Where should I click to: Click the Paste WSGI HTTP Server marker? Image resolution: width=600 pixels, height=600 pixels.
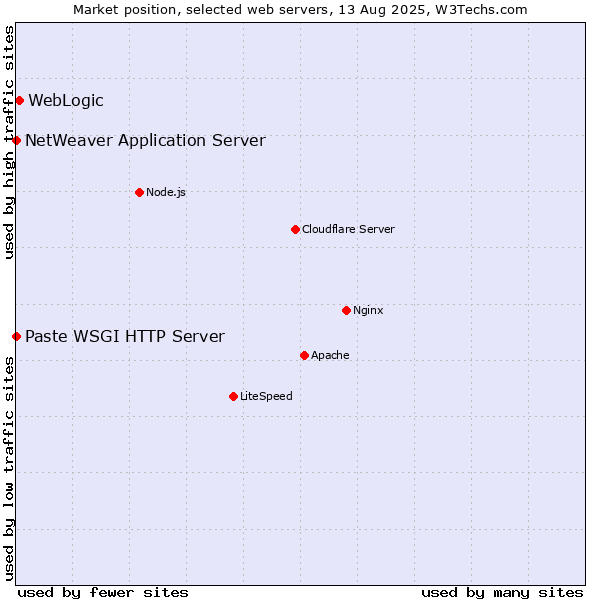pos(16,336)
